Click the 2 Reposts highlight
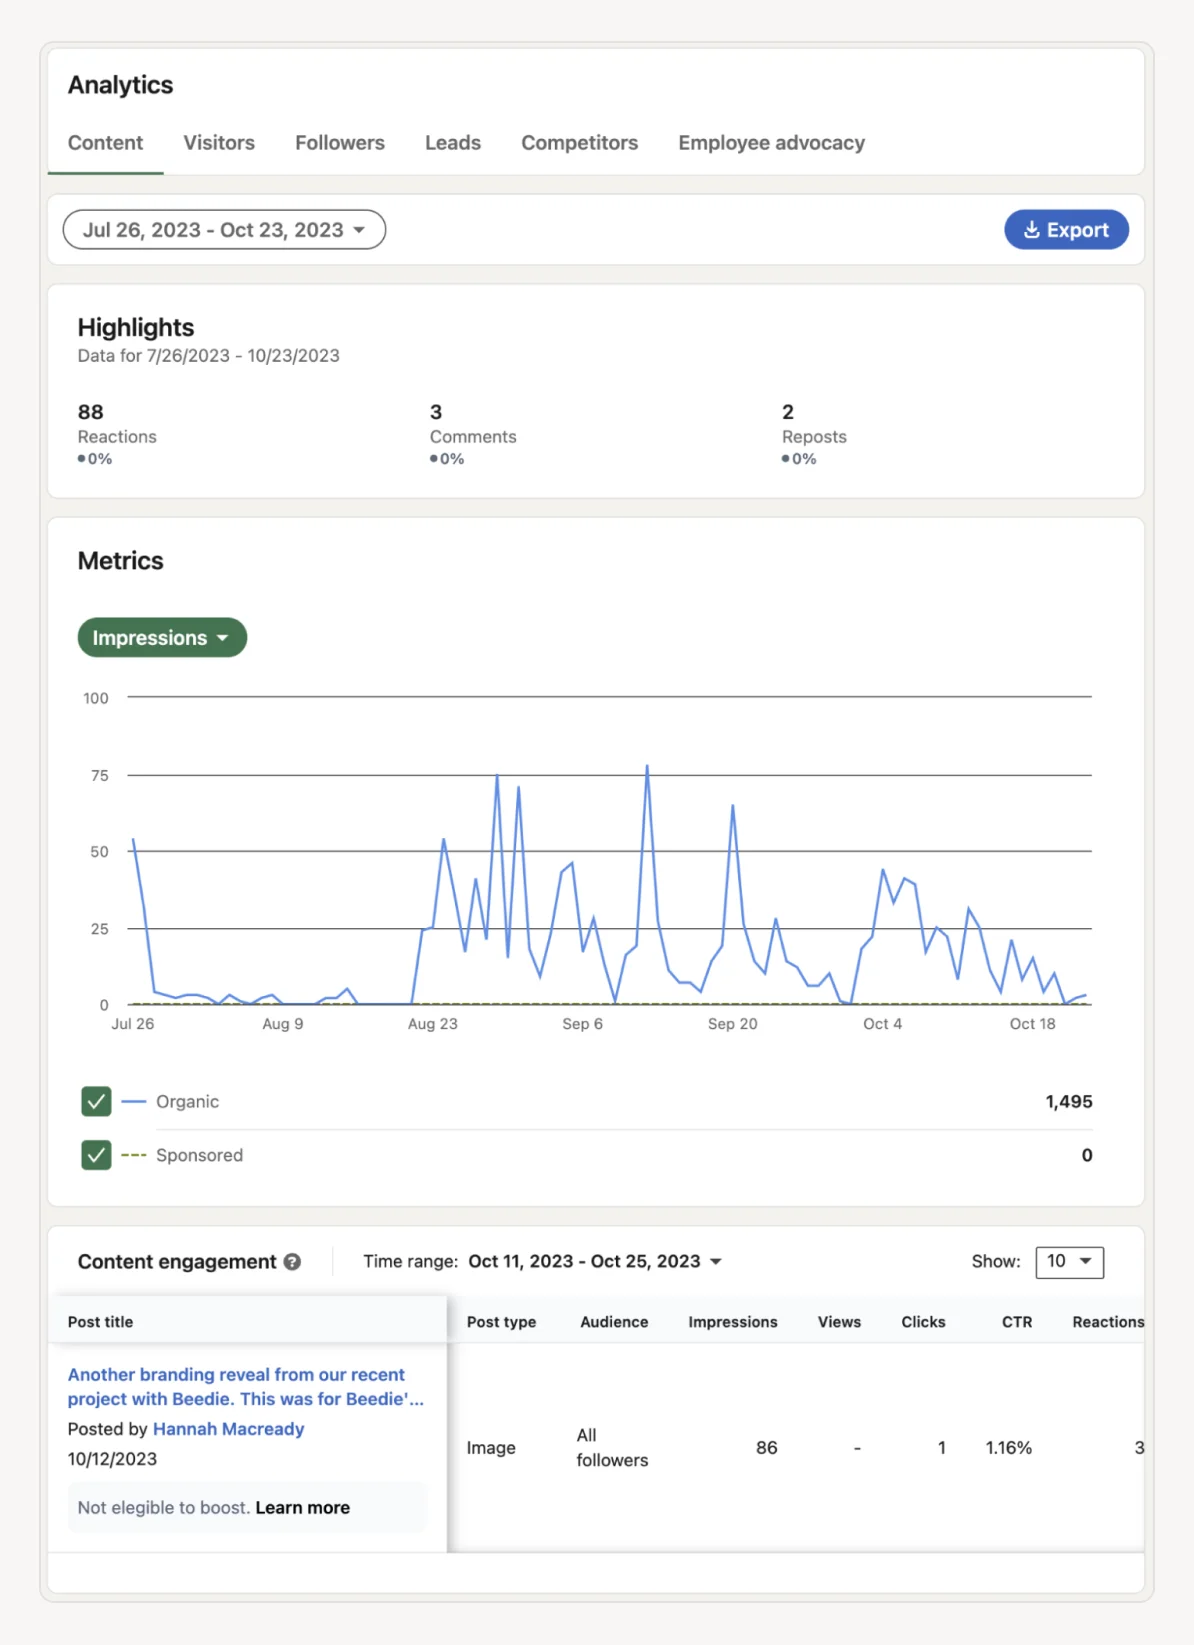 (x=814, y=434)
